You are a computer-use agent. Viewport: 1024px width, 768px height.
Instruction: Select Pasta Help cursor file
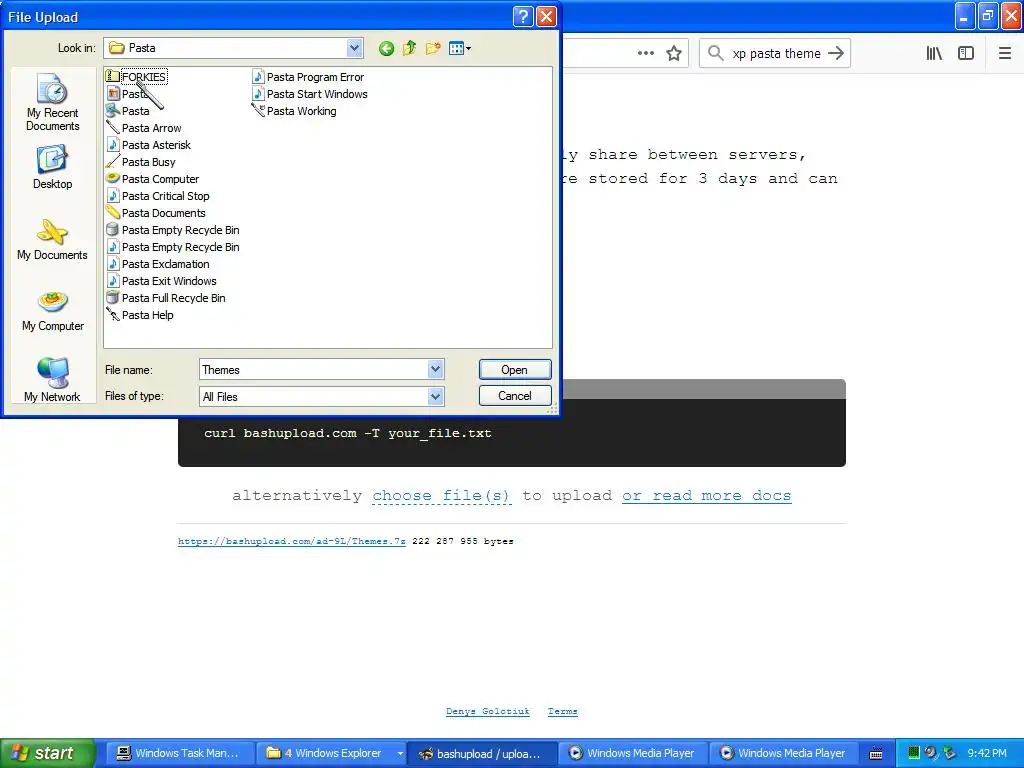click(140, 315)
